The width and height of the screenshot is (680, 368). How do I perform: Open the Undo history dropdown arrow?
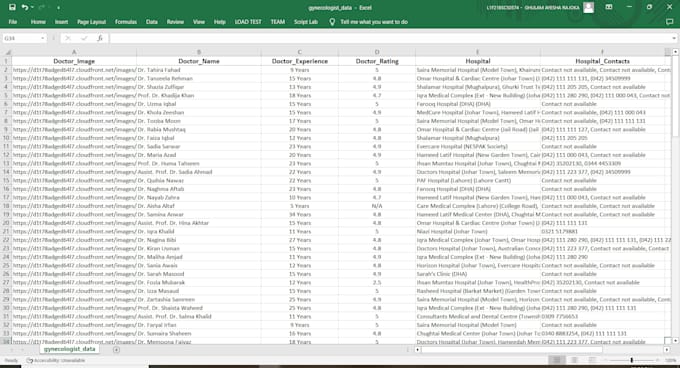click(32, 7)
